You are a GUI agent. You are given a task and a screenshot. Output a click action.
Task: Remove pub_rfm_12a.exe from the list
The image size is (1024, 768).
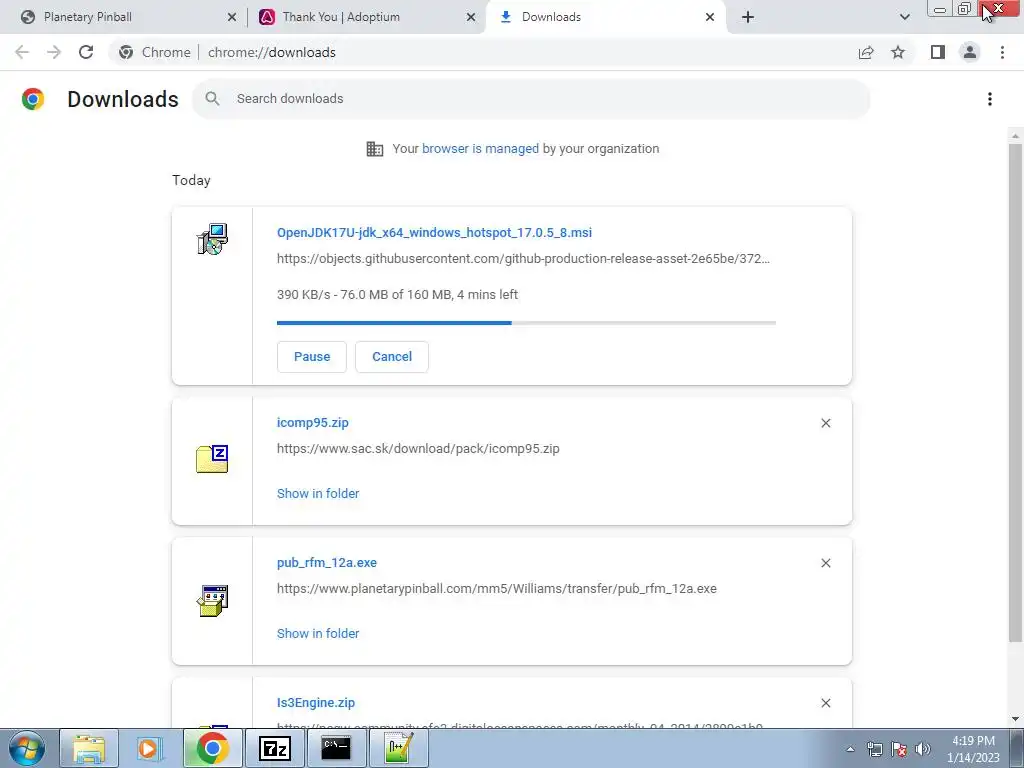825,563
